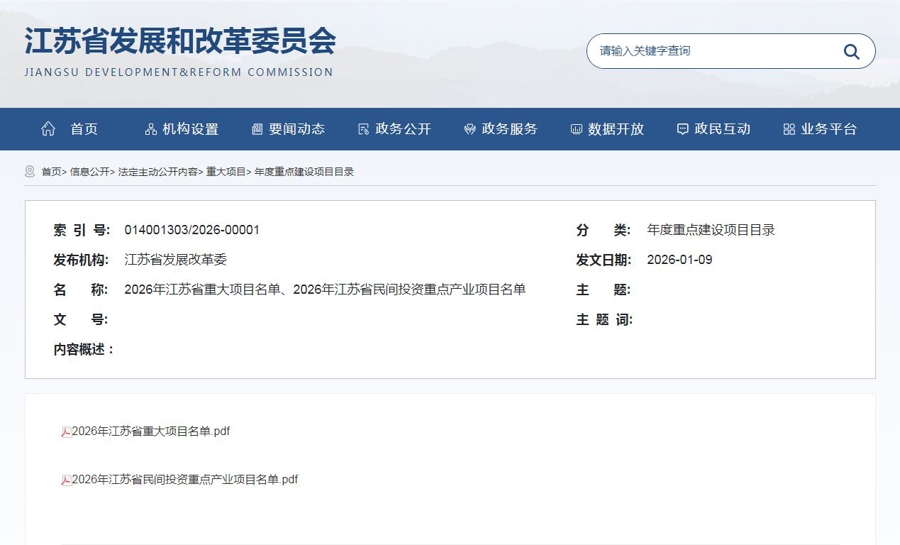
Task: Click the 政务公开 icon in navbar
Action: [363, 129]
